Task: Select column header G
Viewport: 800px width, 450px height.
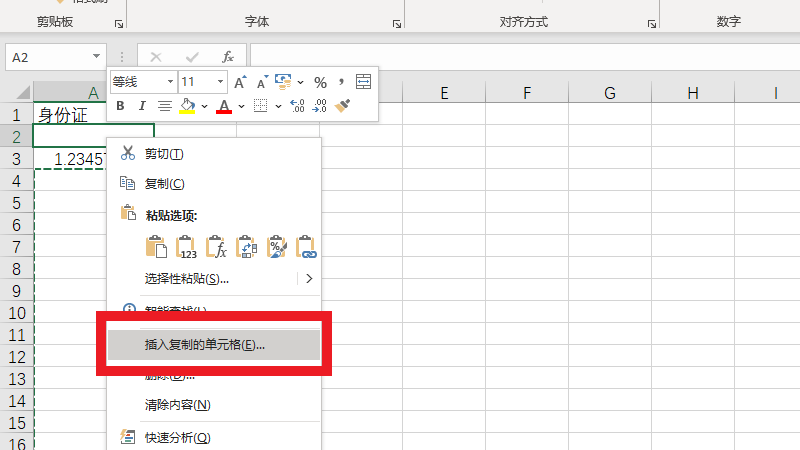Action: pyautogui.click(x=609, y=93)
